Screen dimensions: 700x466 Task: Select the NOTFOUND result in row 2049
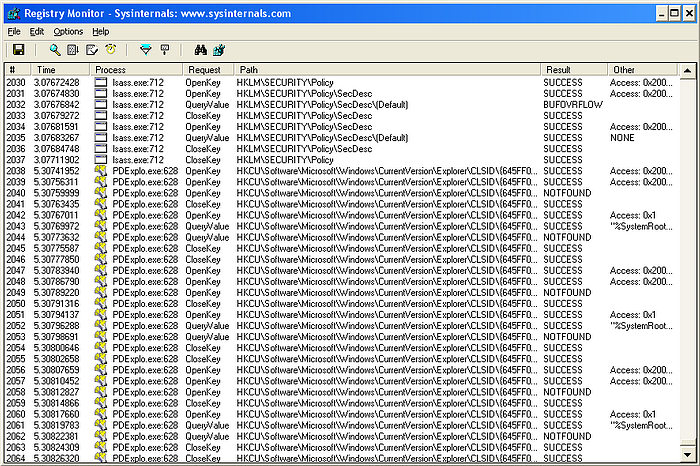pos(567,292)
